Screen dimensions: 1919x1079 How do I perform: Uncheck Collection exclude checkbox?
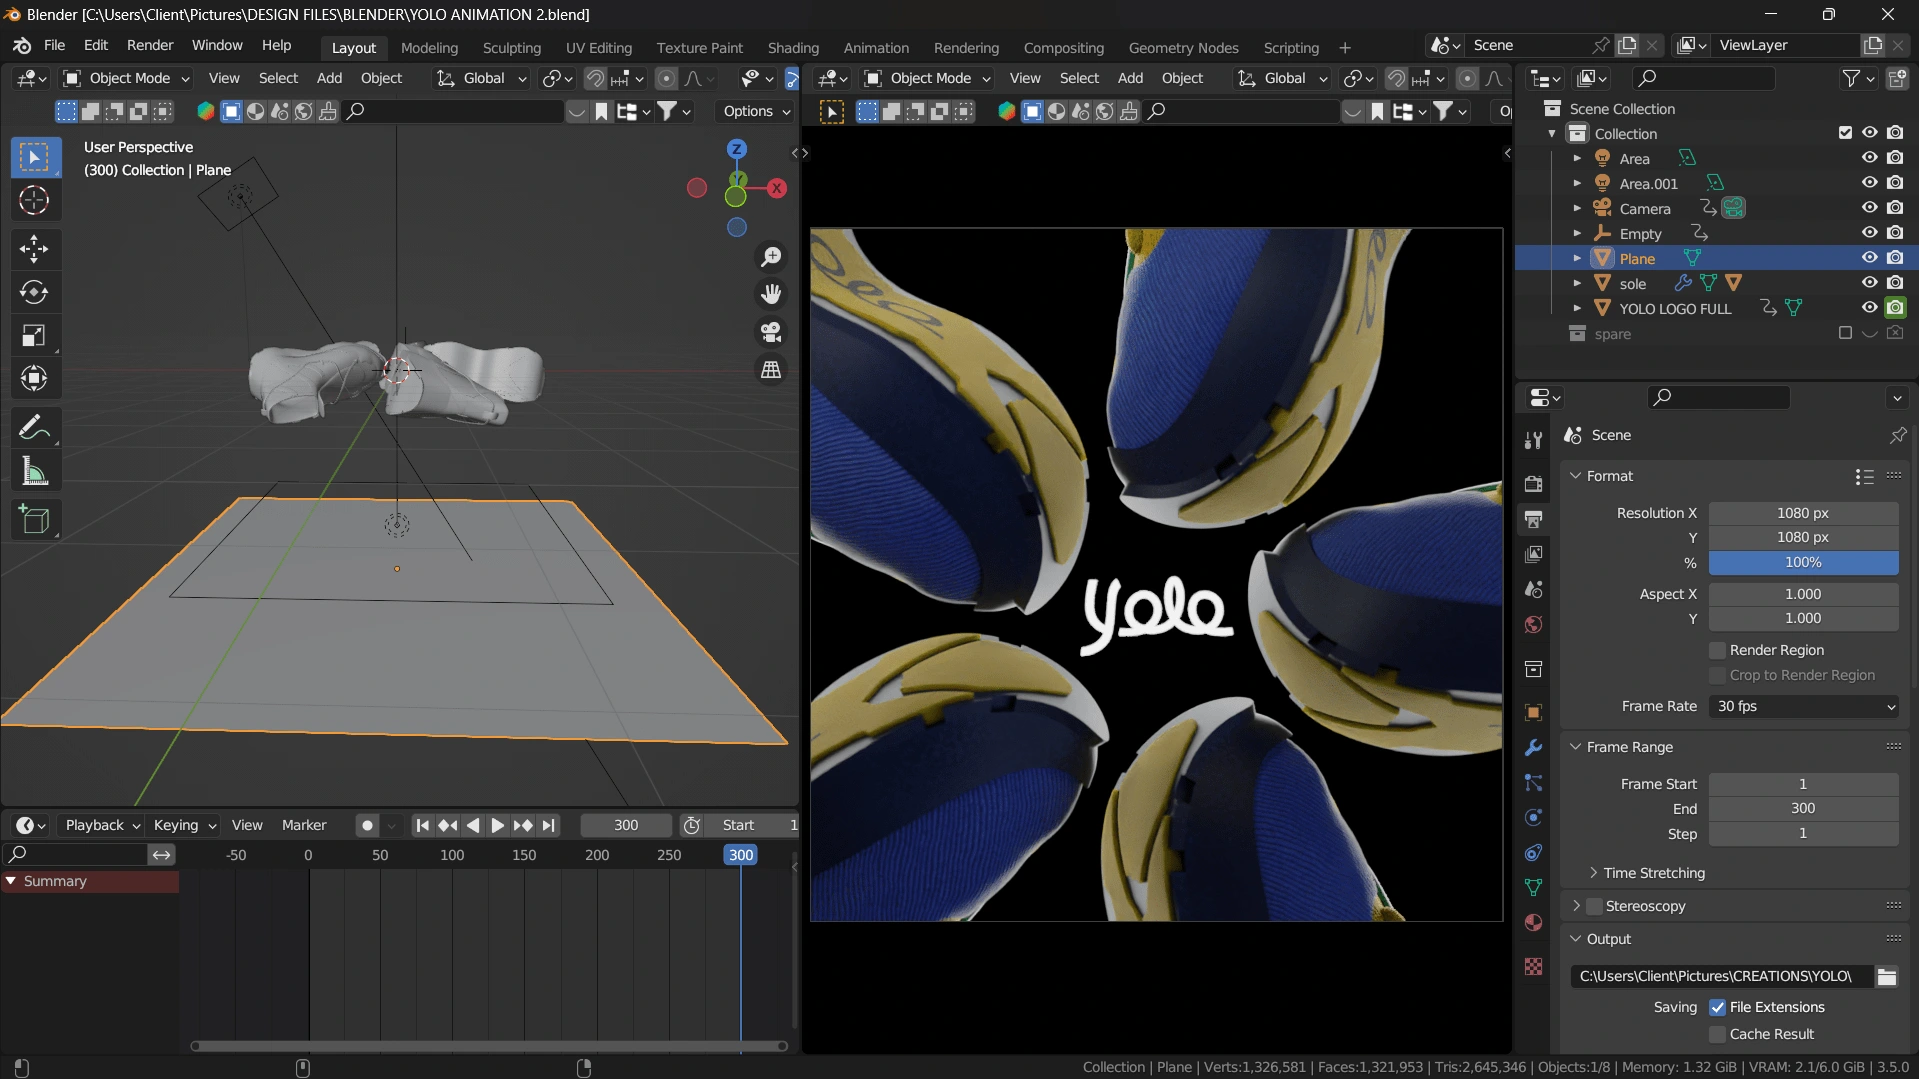pos(1845,133)
